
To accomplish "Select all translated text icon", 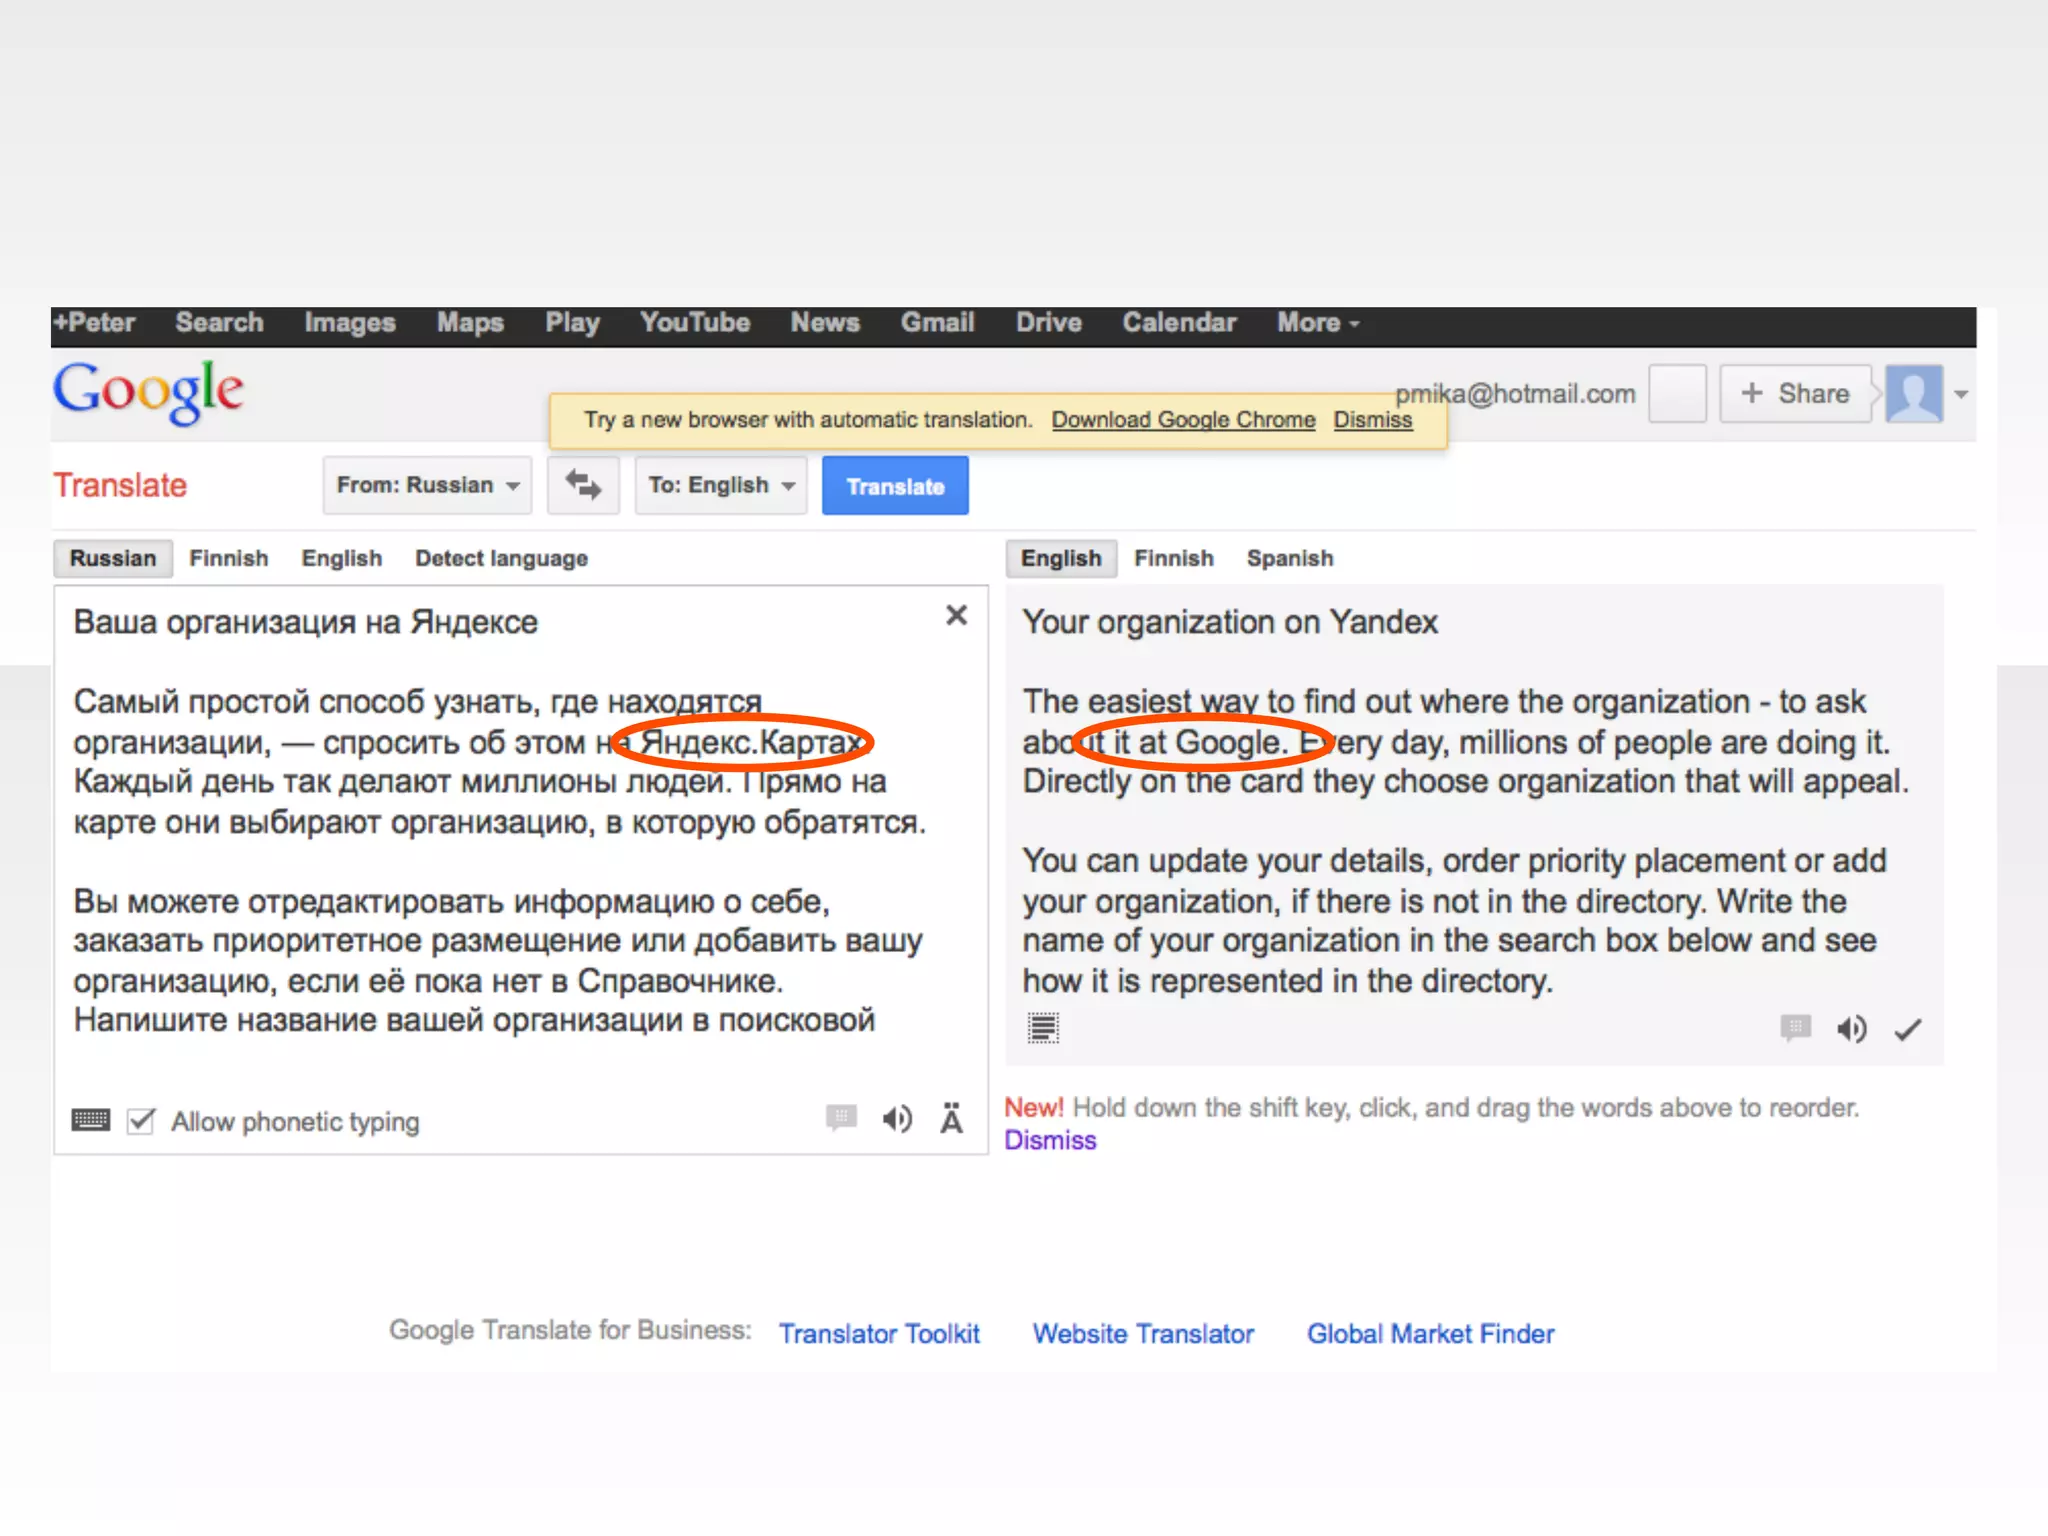I will 1043,1027.
